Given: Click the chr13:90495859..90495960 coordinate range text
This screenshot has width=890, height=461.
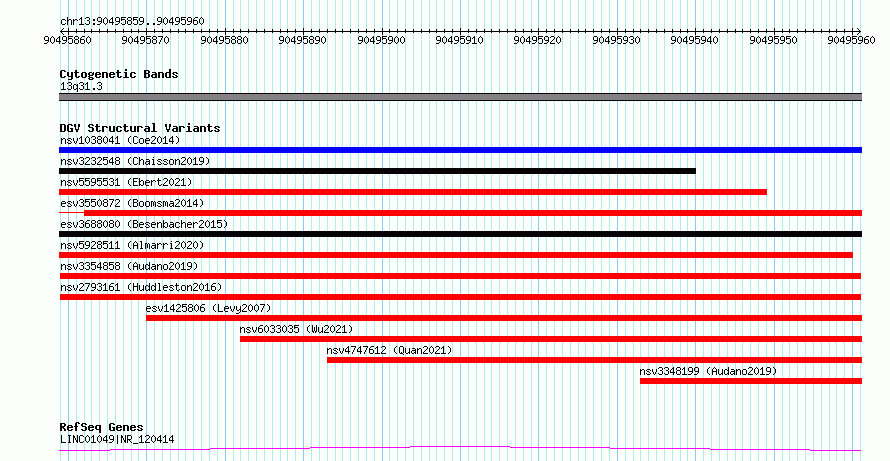Looking at the screenshot, I should [x=132, y=22].
